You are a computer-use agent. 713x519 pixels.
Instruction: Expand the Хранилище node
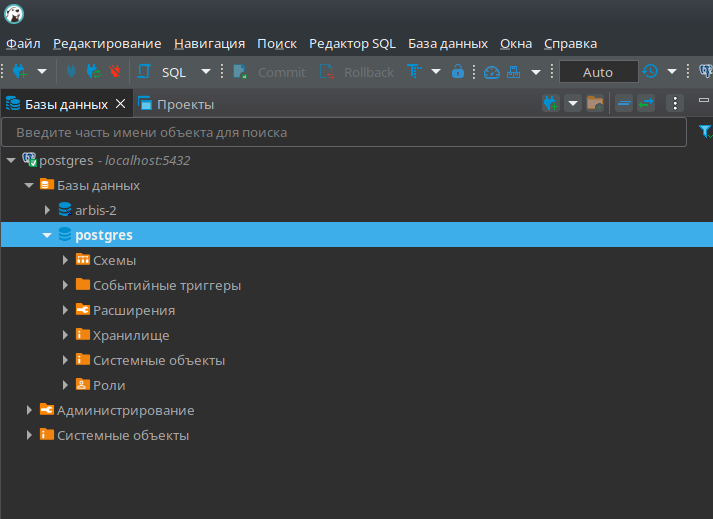(x=65, y=335)
